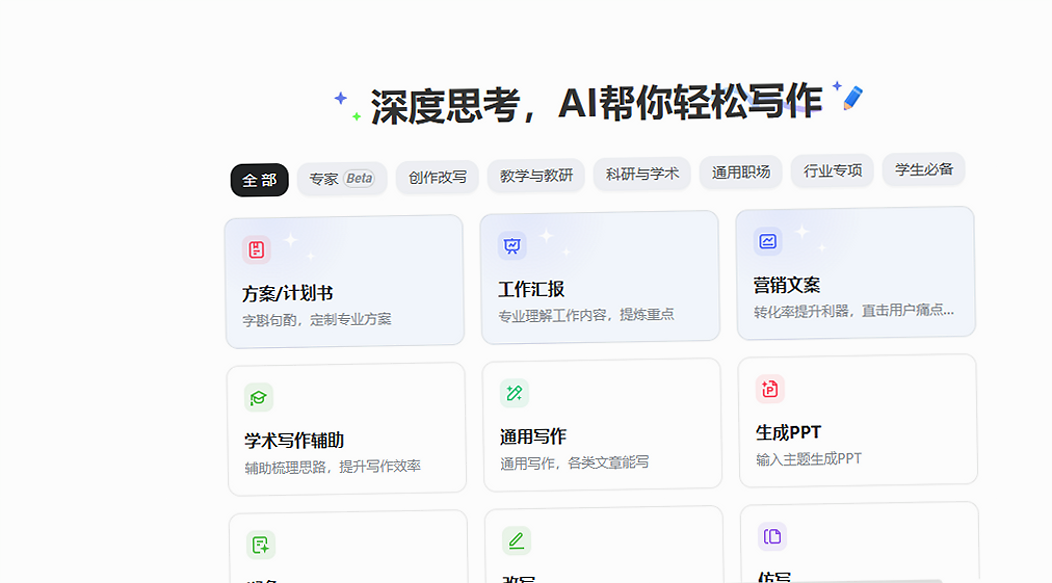
Task: Click the red 方案/计划书 document icon
Action: coord(256,250)
